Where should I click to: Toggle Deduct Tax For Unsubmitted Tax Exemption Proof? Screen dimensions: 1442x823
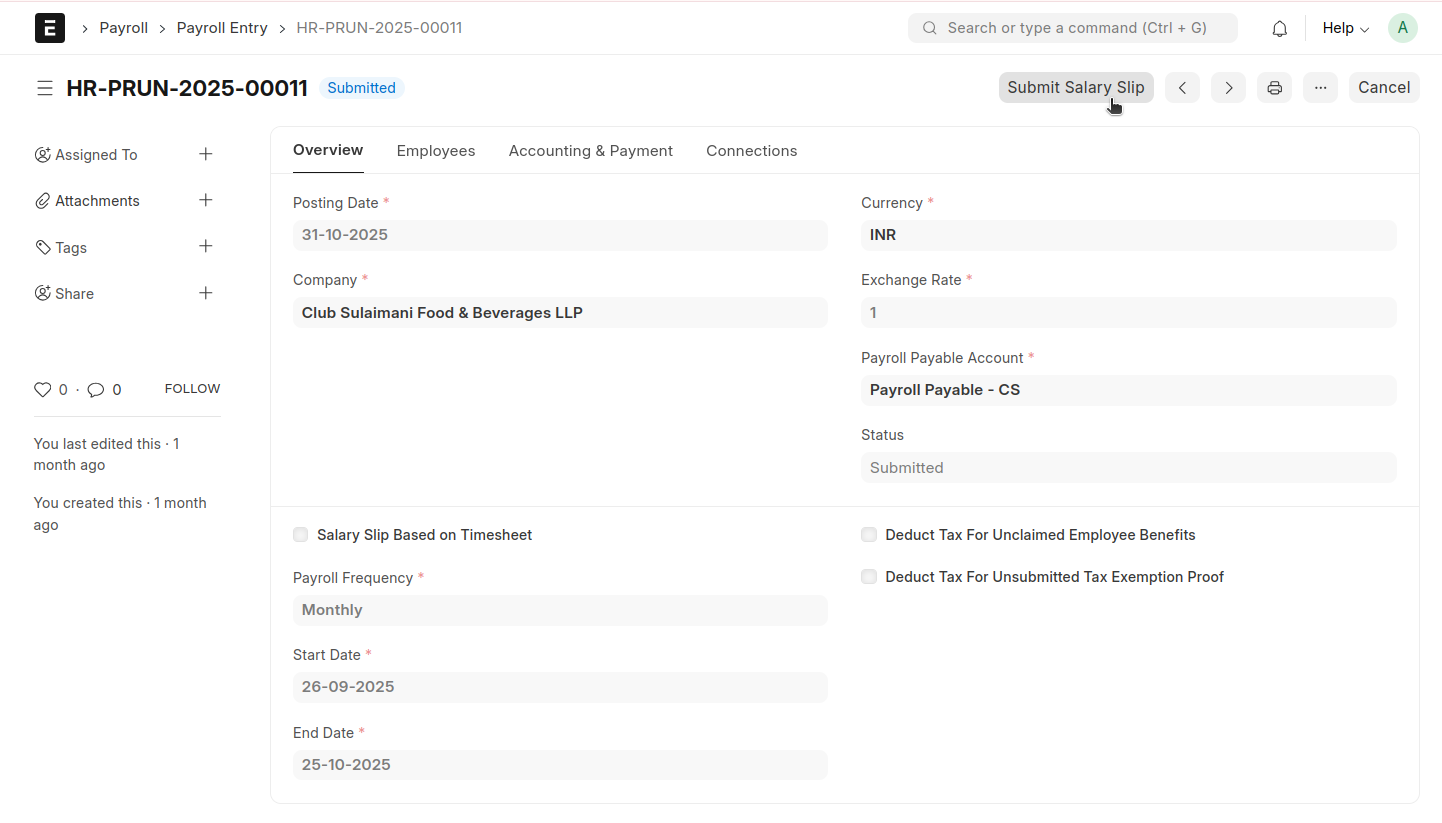(x=869, y=577)
